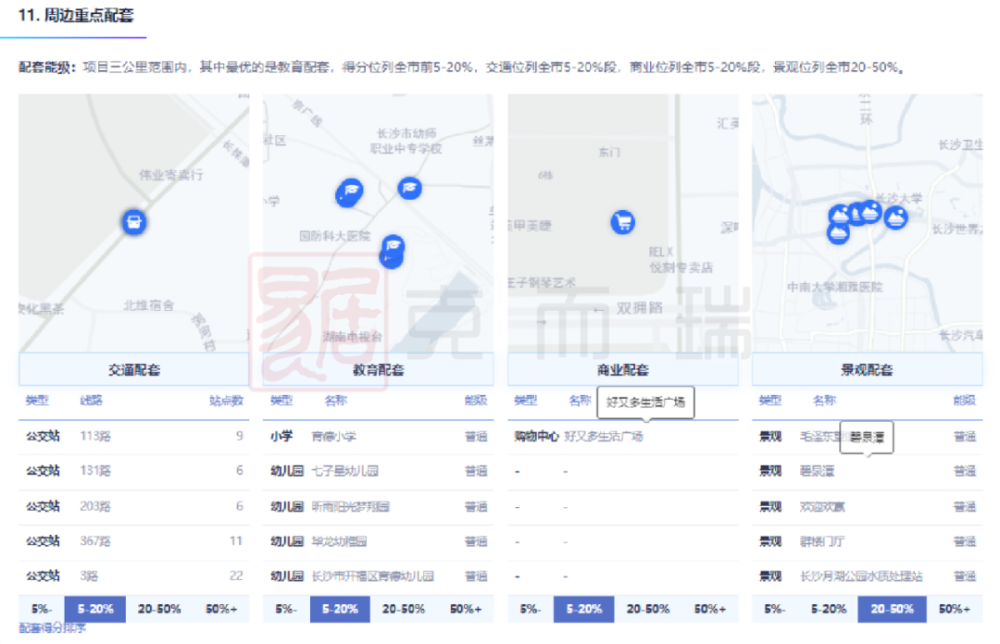
Task: Select the 景观配套 panel header
Action: [867, 370]
